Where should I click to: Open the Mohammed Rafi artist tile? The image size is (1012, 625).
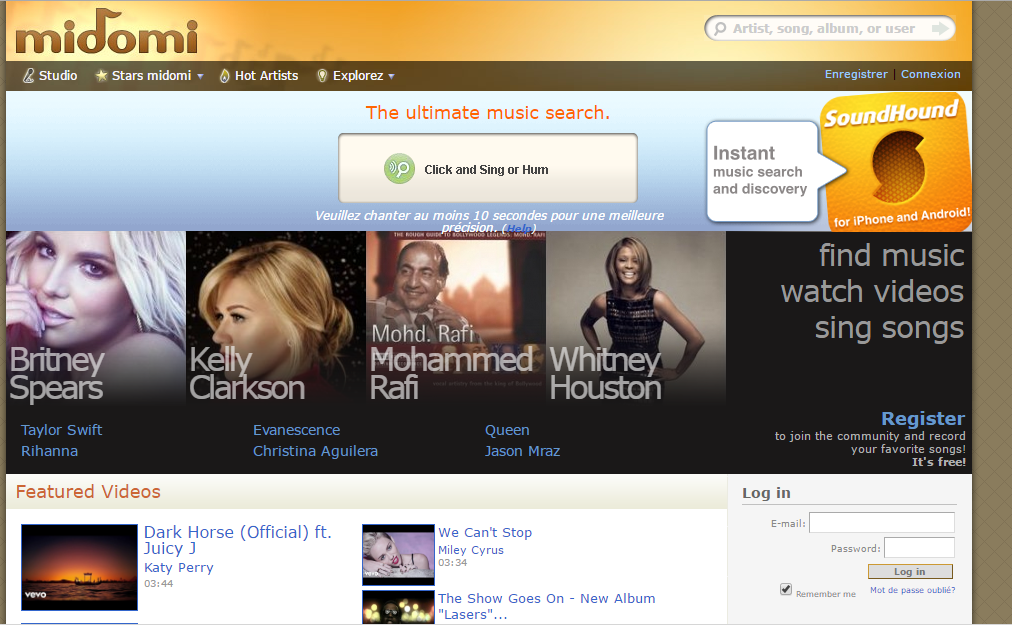(456, 317)
